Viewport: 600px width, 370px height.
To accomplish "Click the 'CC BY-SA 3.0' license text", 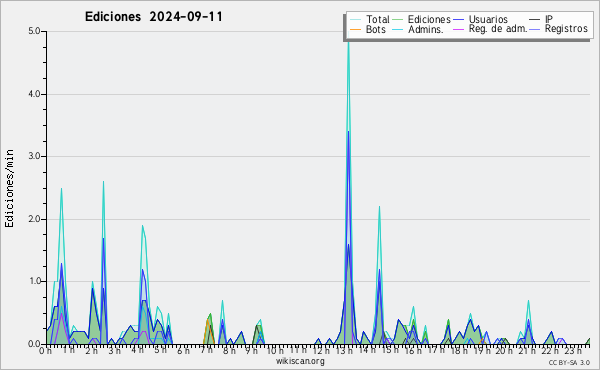I will pyautogui.click(x=569, y=362).
